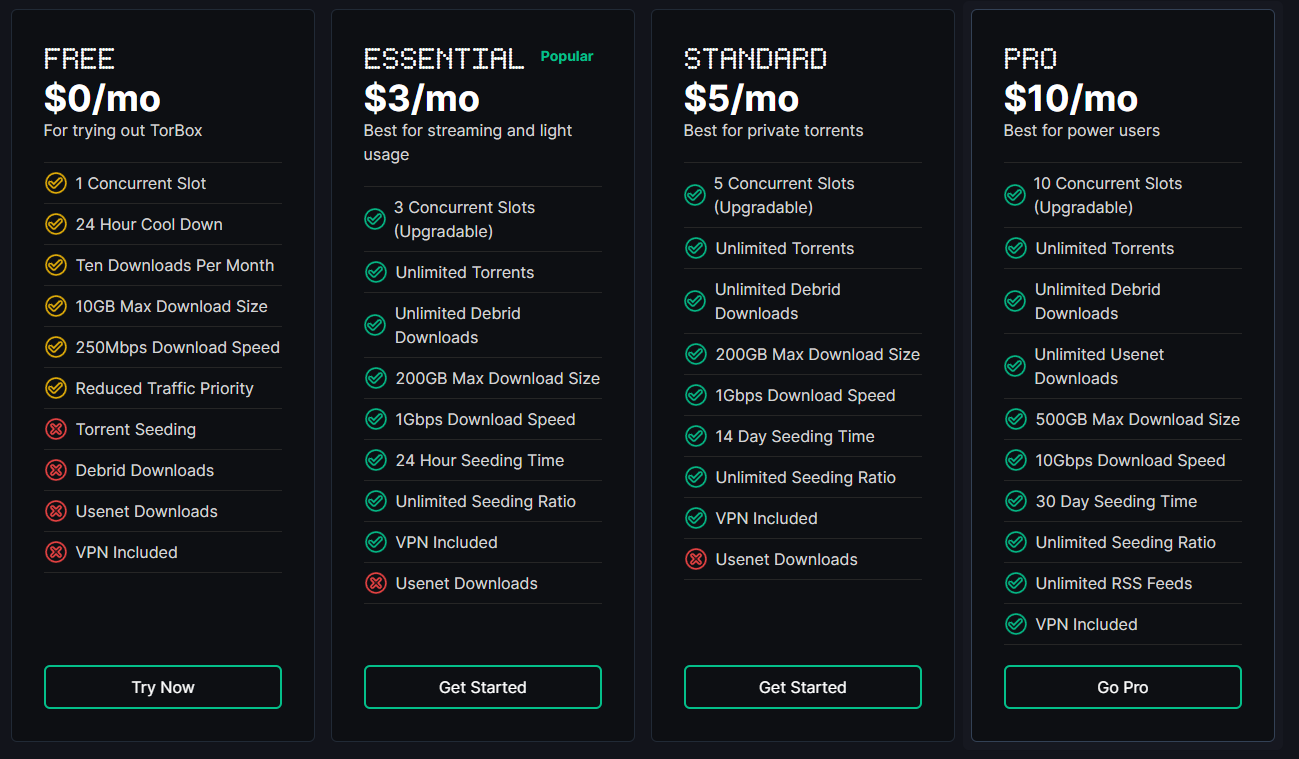Click the Go Pro button
The height and width of the screenshot is (759, 1299).
tap(1122, 687)
